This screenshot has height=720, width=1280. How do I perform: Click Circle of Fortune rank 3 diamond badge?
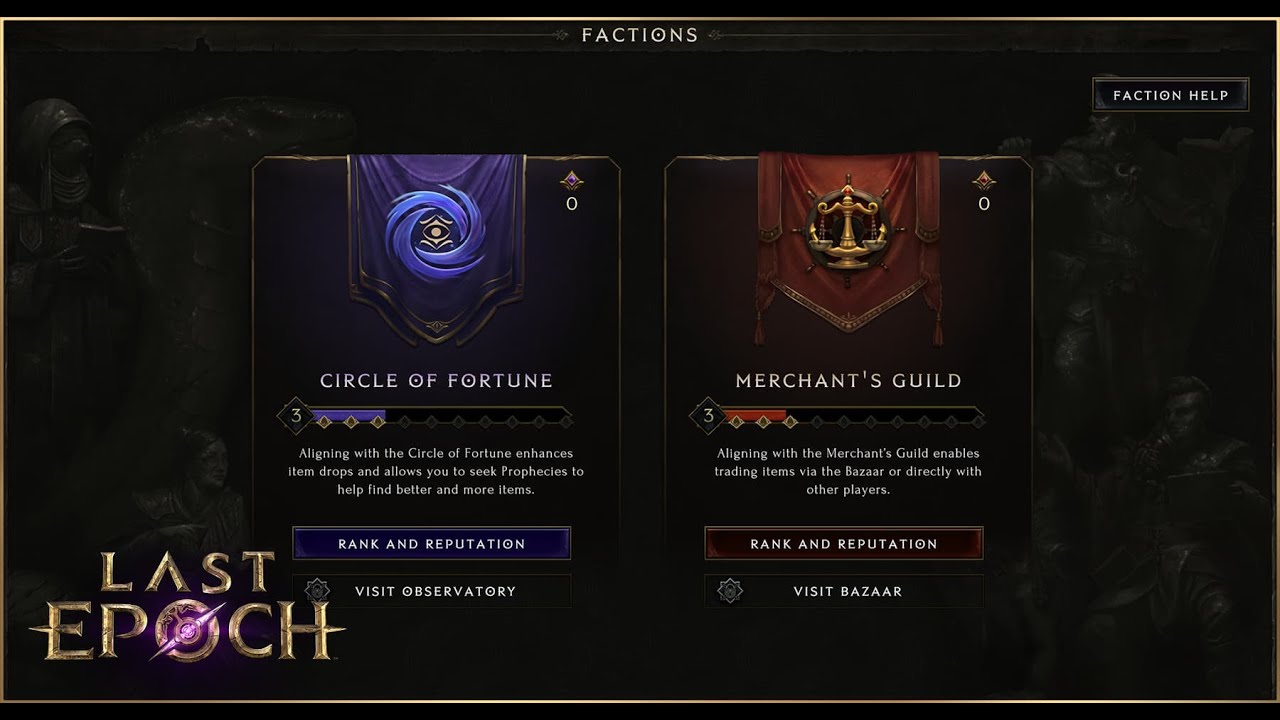(295, 416)
